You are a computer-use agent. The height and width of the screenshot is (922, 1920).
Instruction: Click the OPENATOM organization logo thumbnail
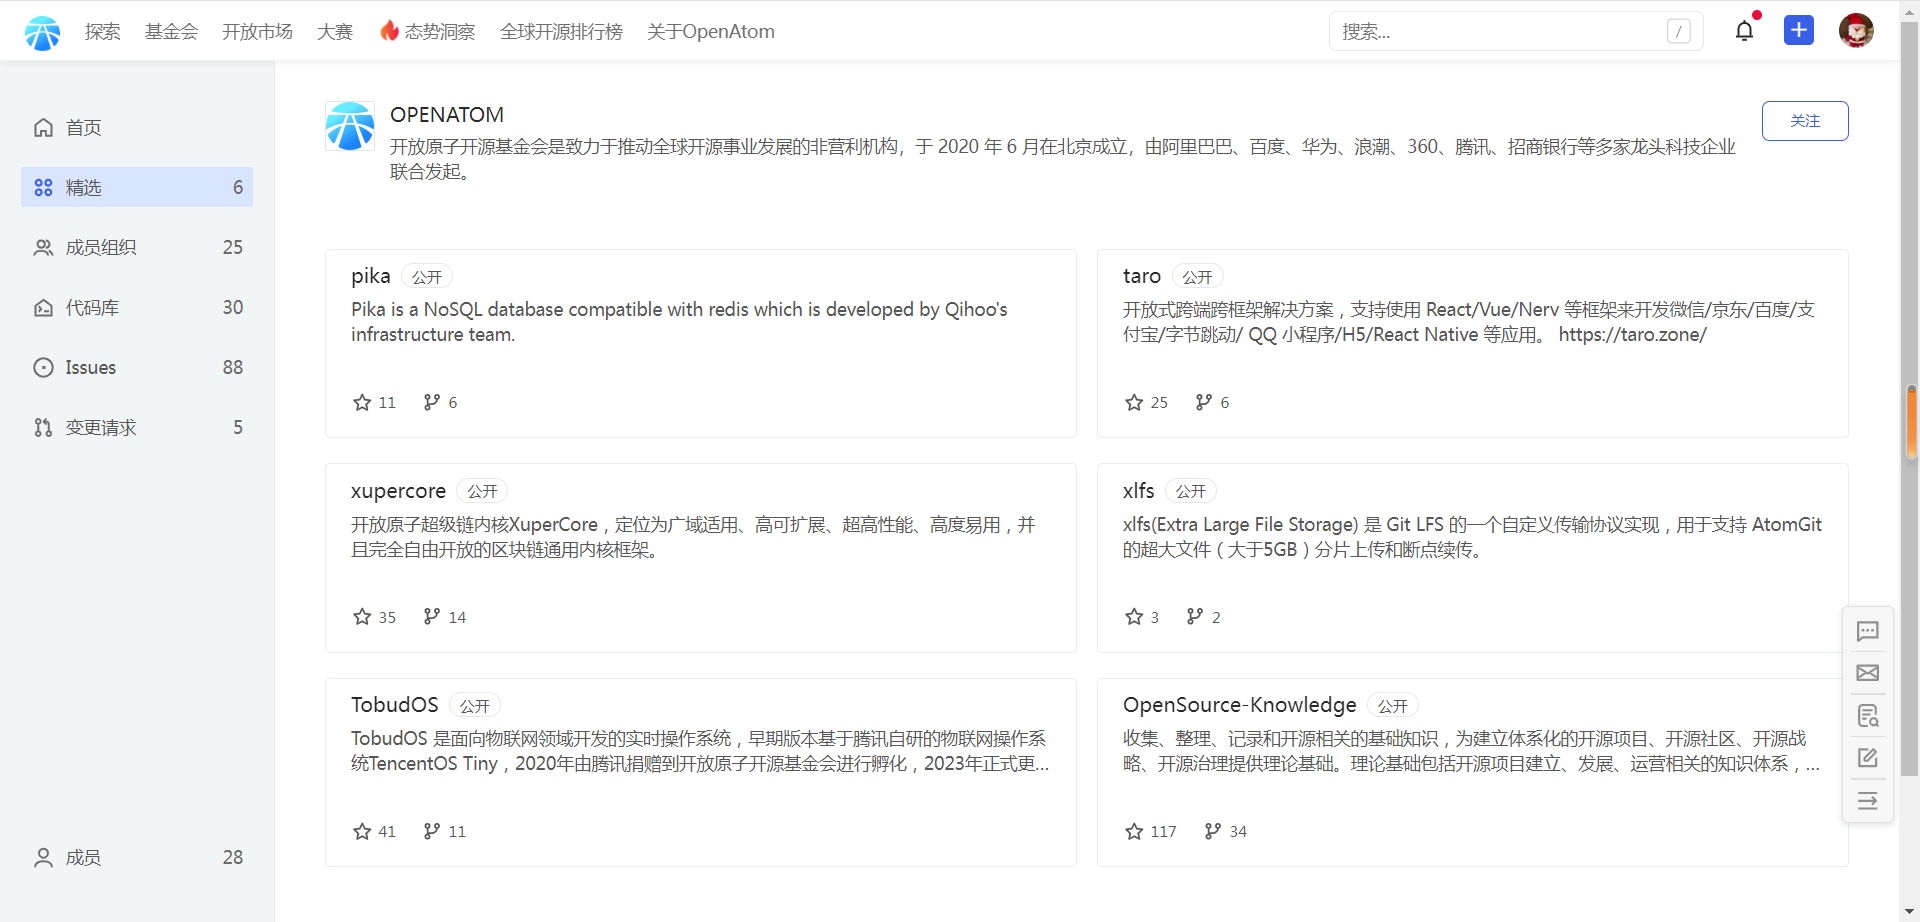[x=350, y=126]
